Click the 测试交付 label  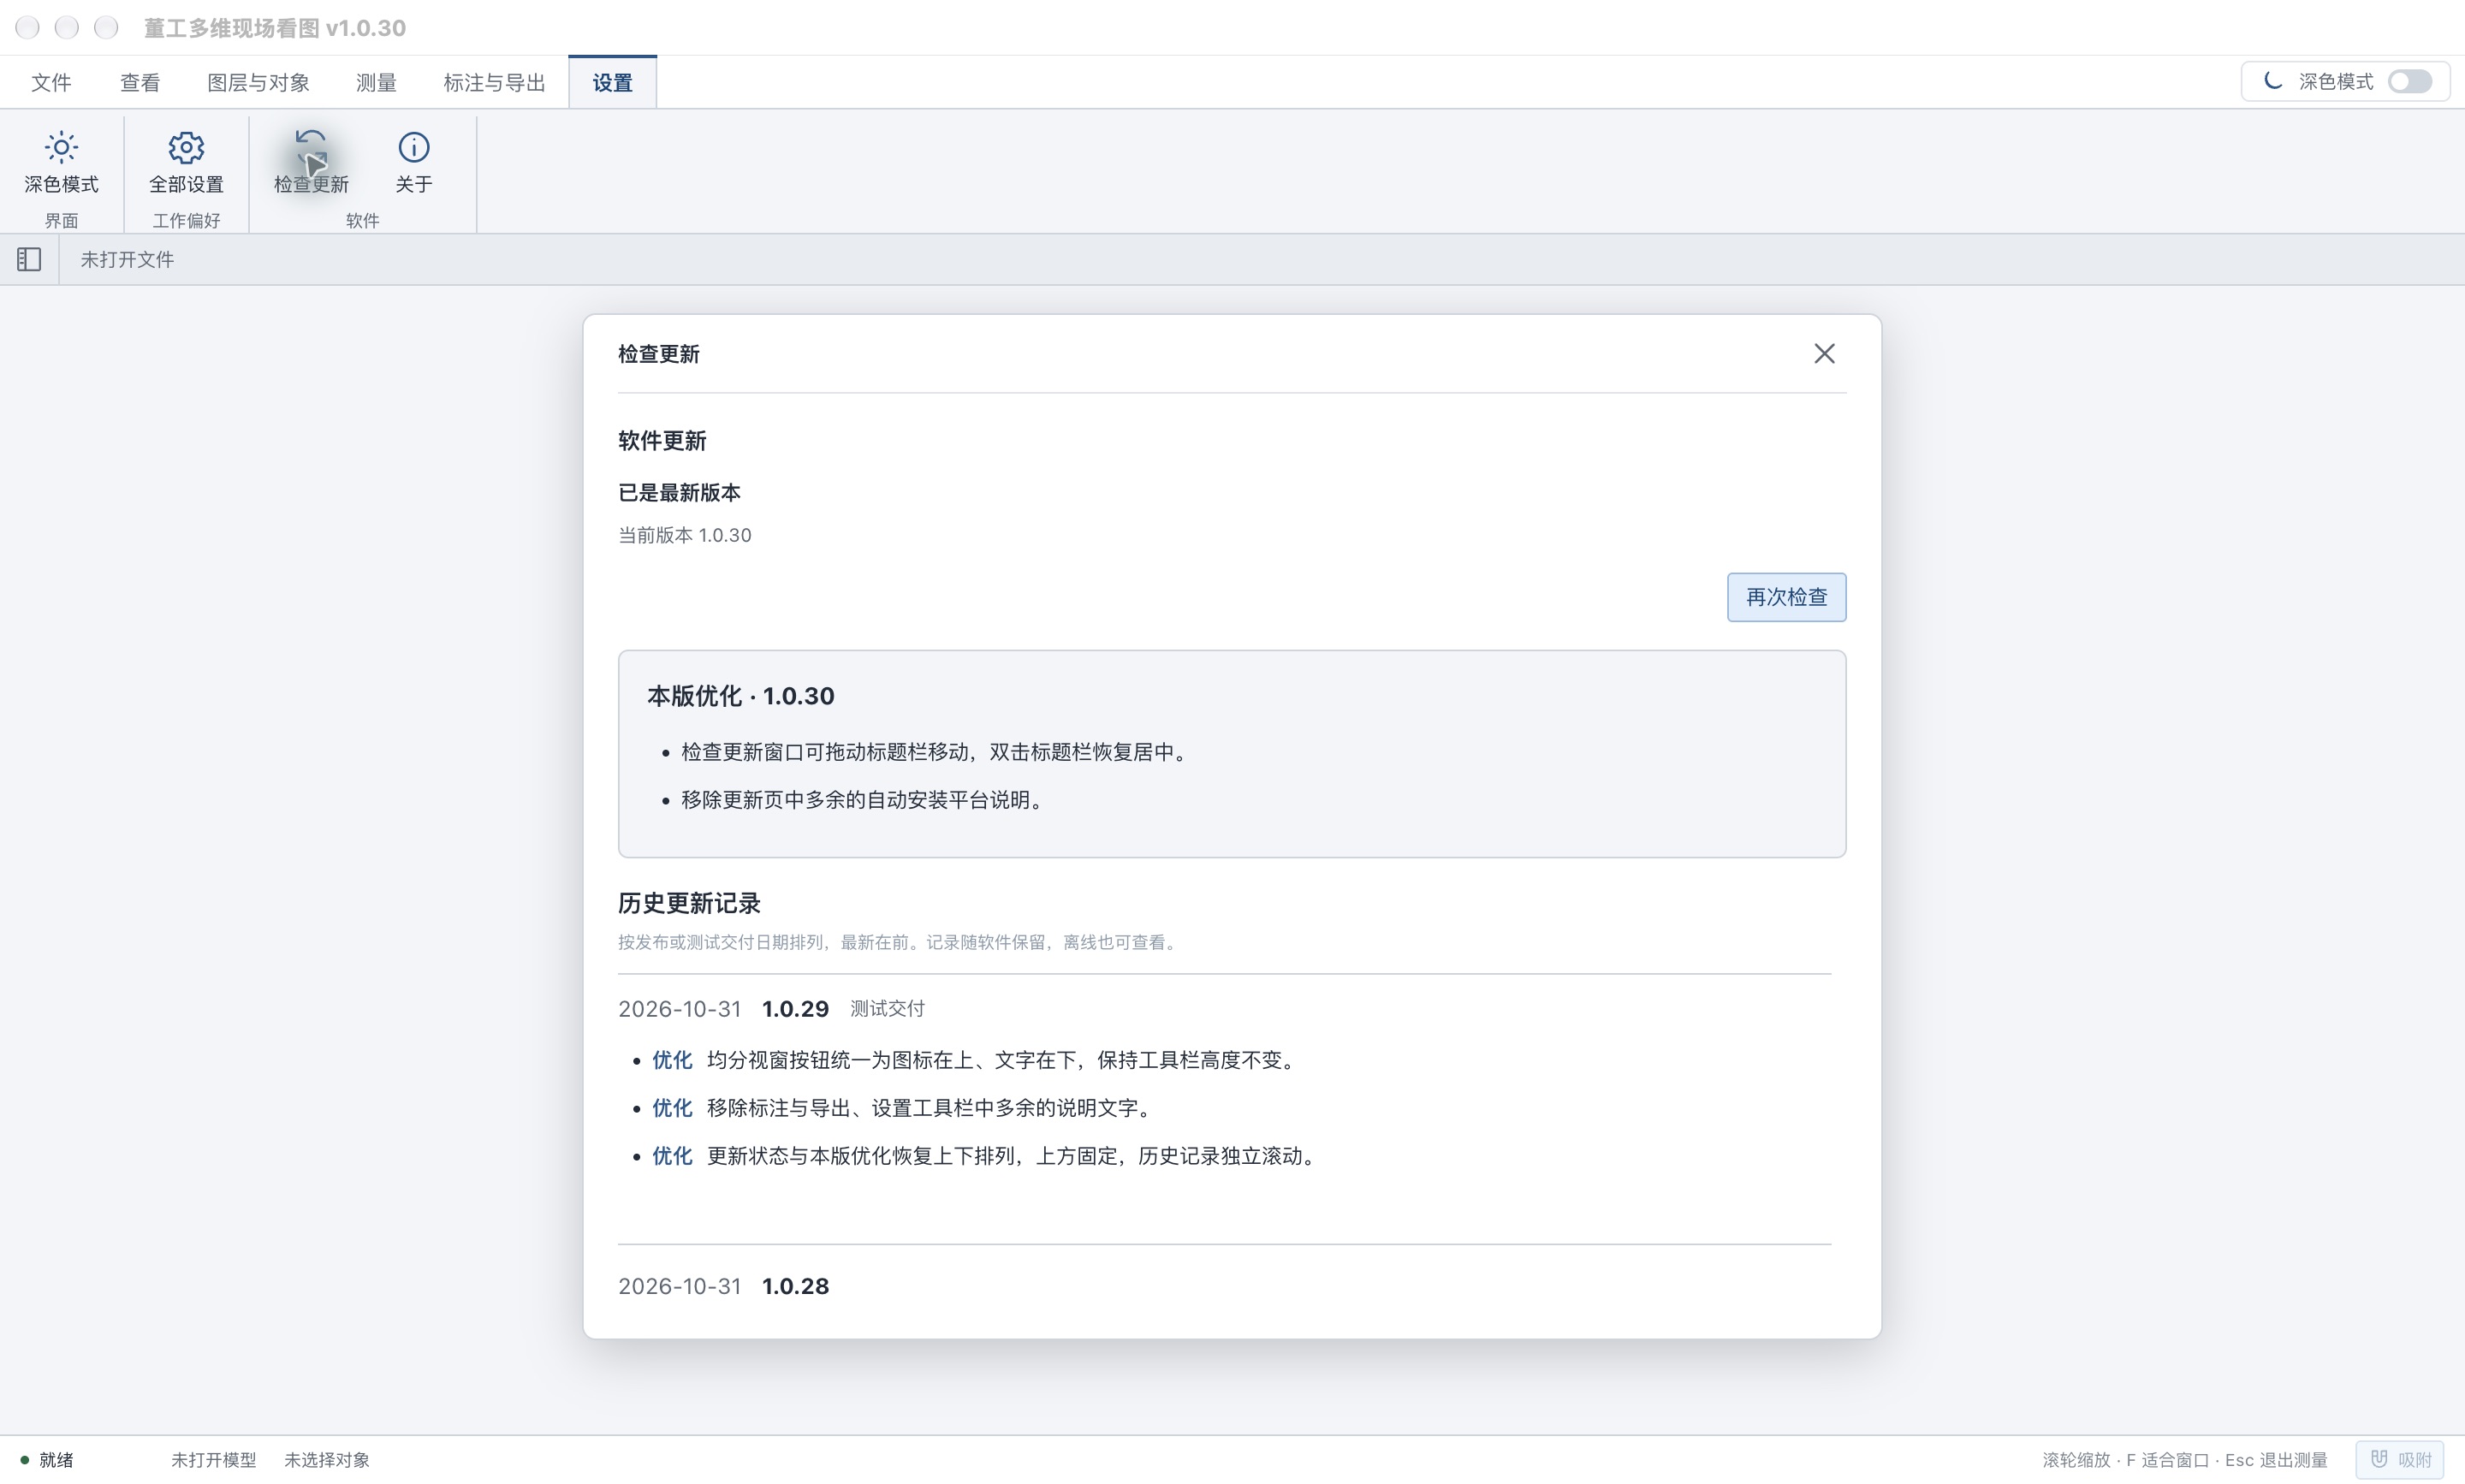[x=887, y=1009]
